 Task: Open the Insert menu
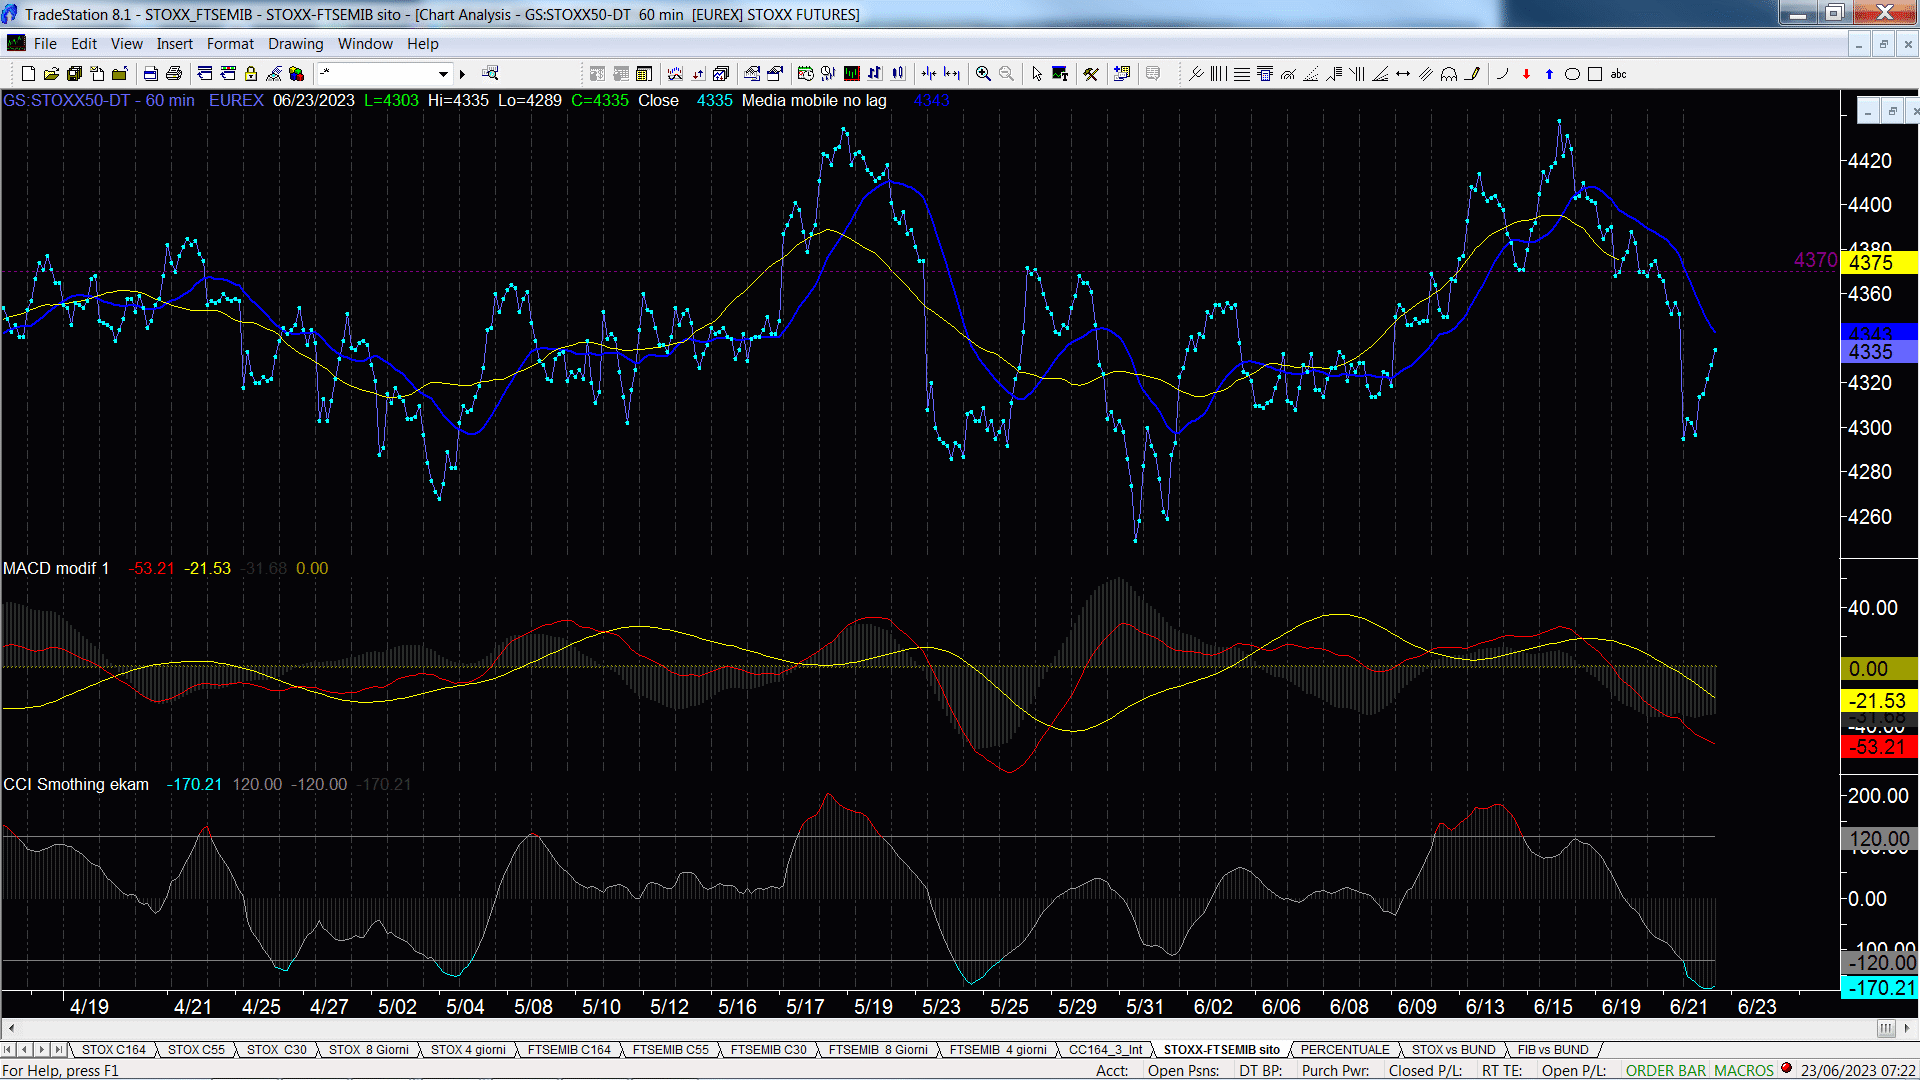pos(175,44)
